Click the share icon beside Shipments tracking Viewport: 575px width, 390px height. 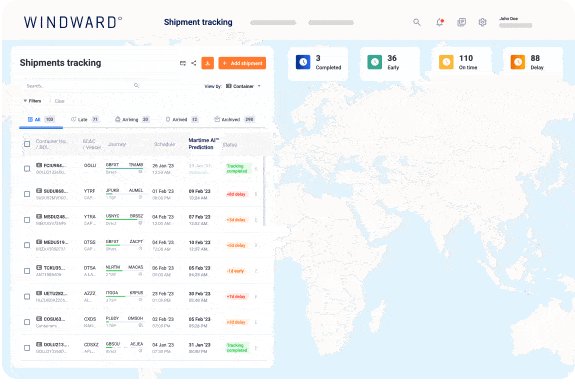(194, 63)
